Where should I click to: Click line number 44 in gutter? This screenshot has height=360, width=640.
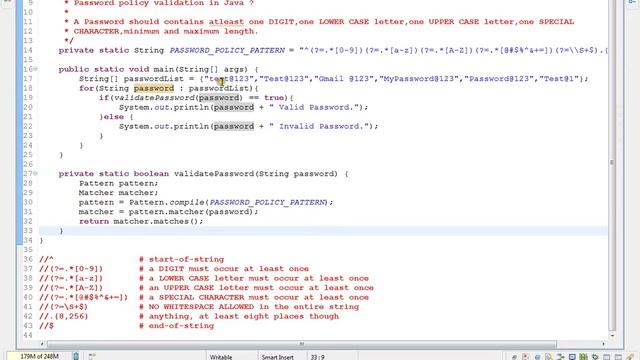click(28, 336)
